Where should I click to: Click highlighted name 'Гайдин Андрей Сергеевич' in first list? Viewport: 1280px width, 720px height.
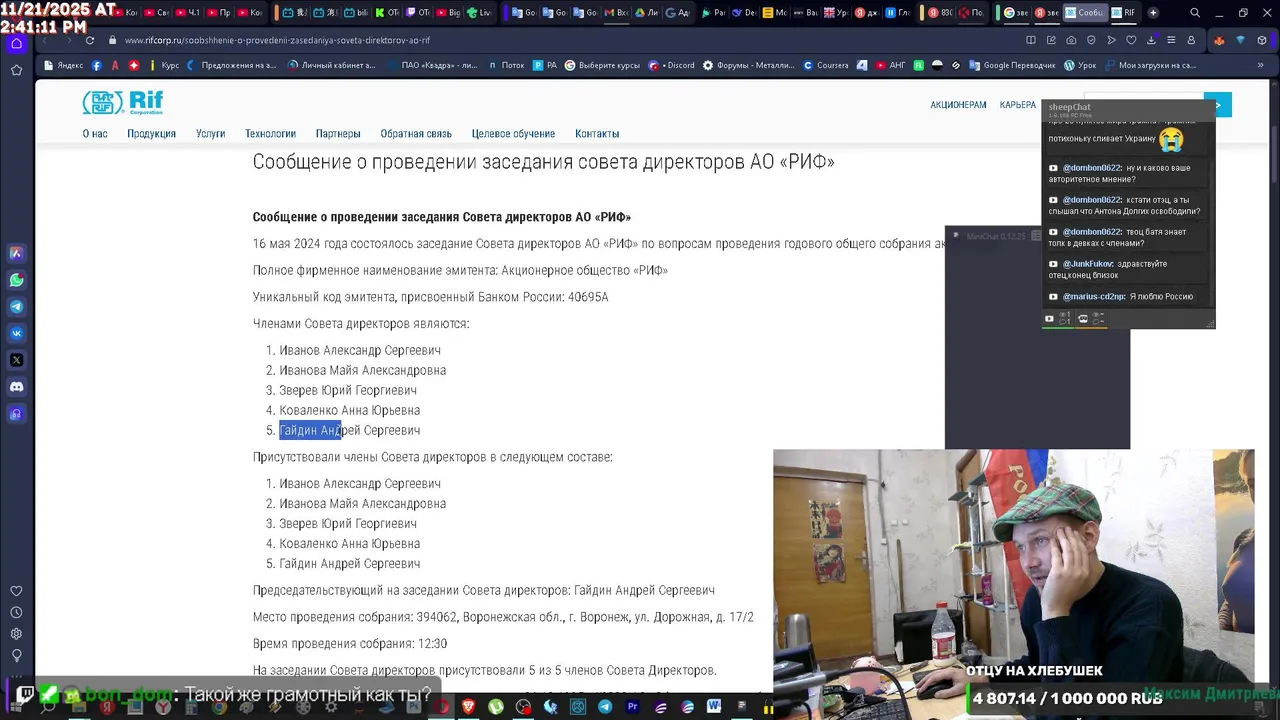(349, 430)
